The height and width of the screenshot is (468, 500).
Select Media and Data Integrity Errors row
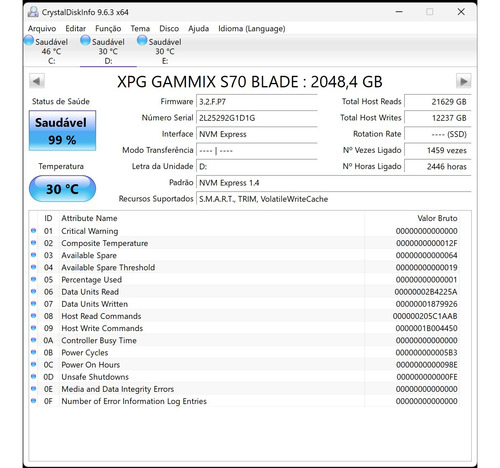(244, 389)
